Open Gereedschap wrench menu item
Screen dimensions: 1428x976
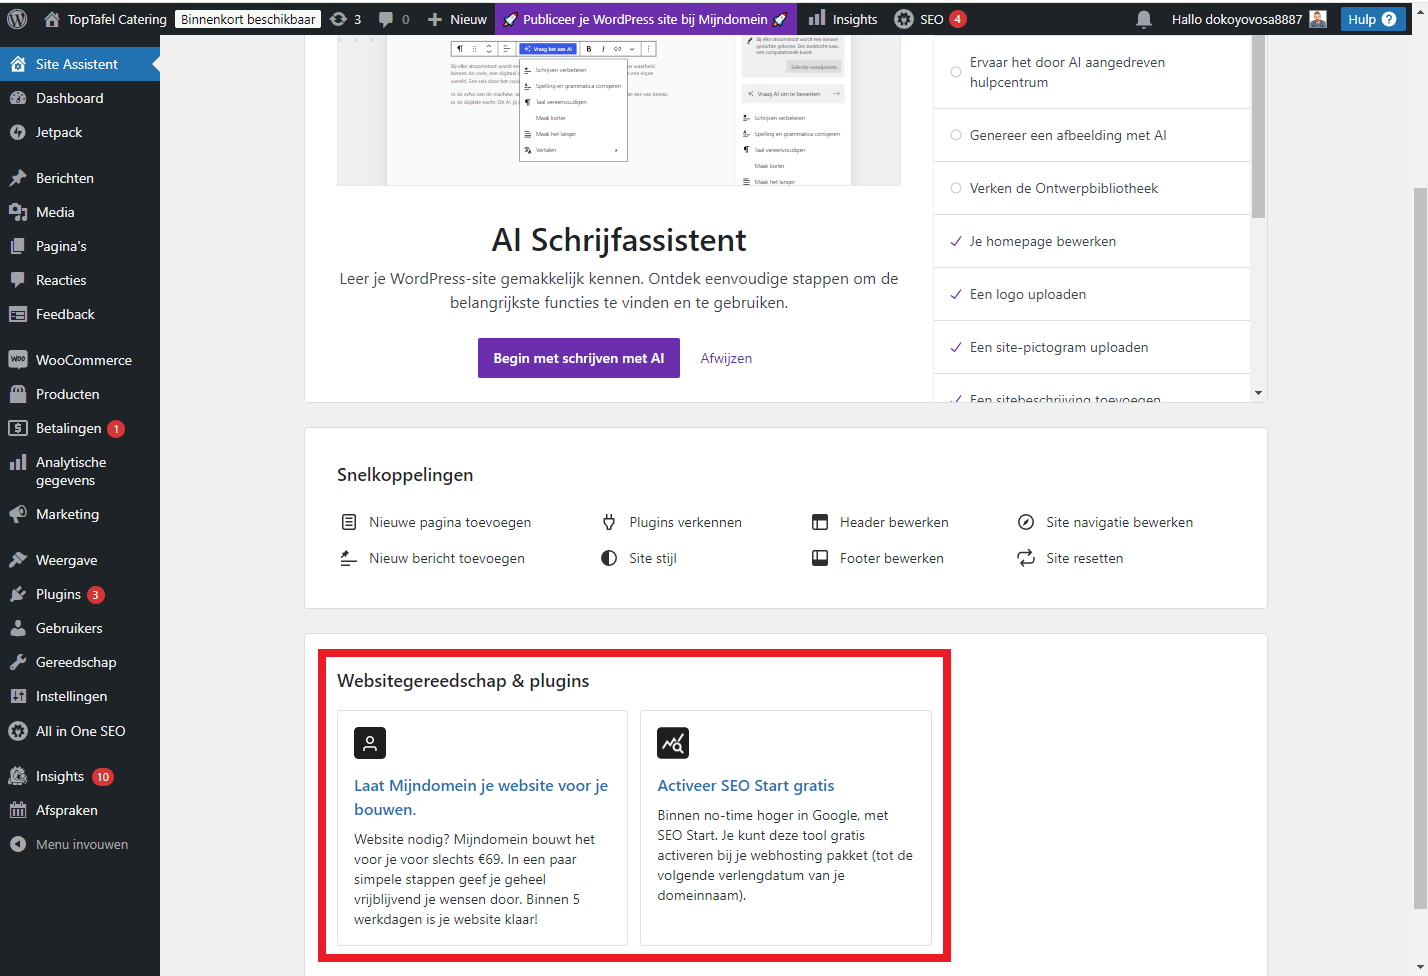pos(80,662)
